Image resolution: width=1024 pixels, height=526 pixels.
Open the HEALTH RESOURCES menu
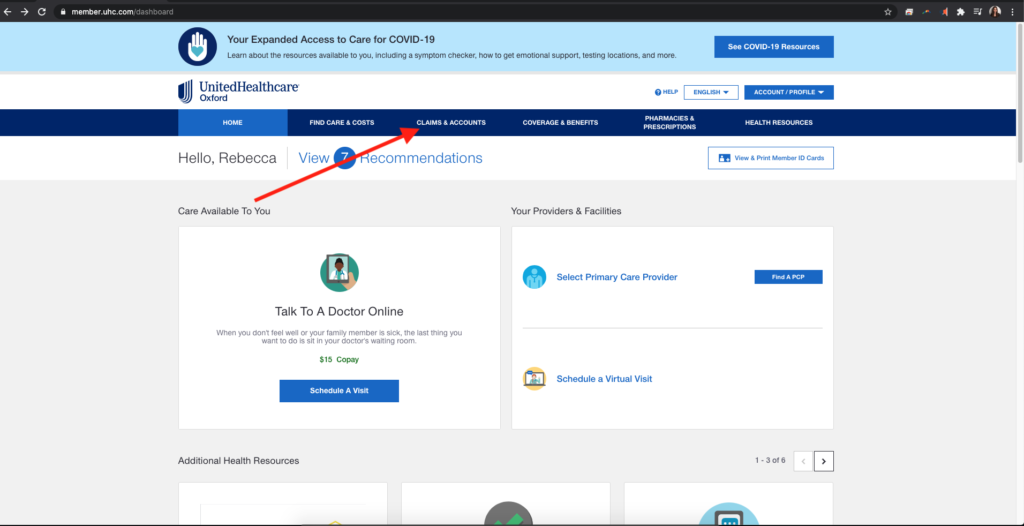point(778,123)
